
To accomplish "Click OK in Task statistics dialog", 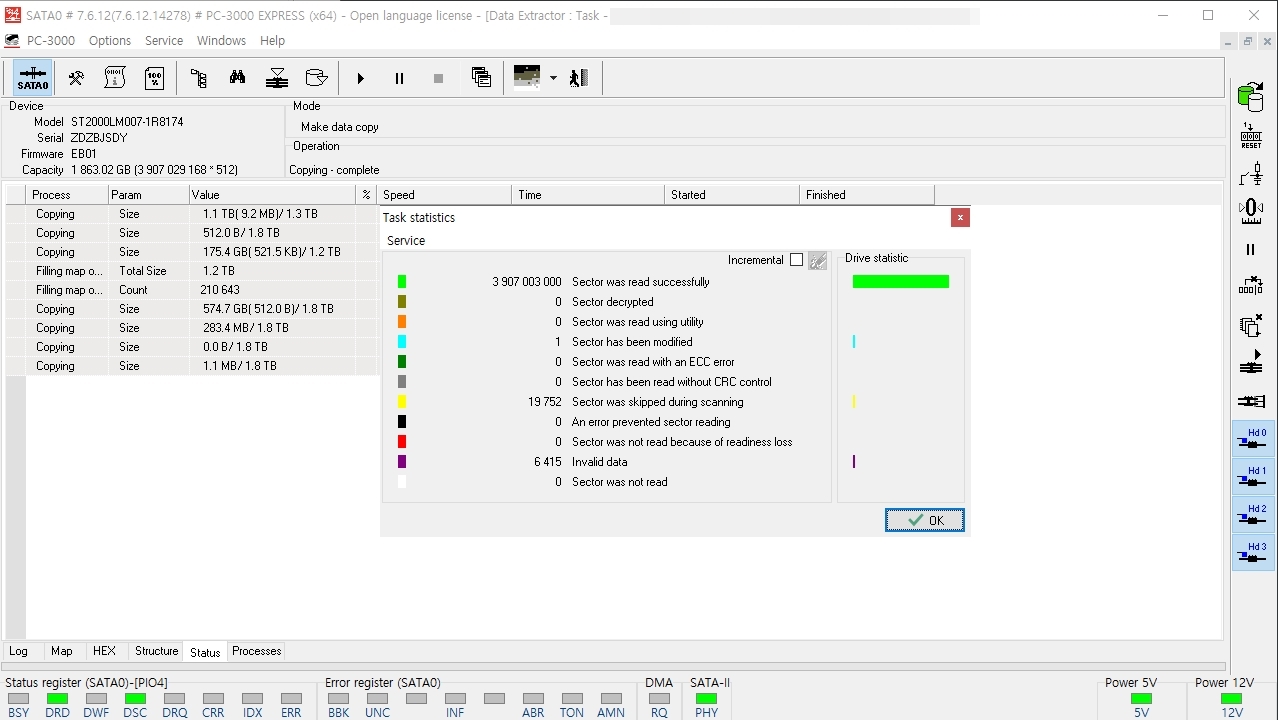I will pos(924,520).
